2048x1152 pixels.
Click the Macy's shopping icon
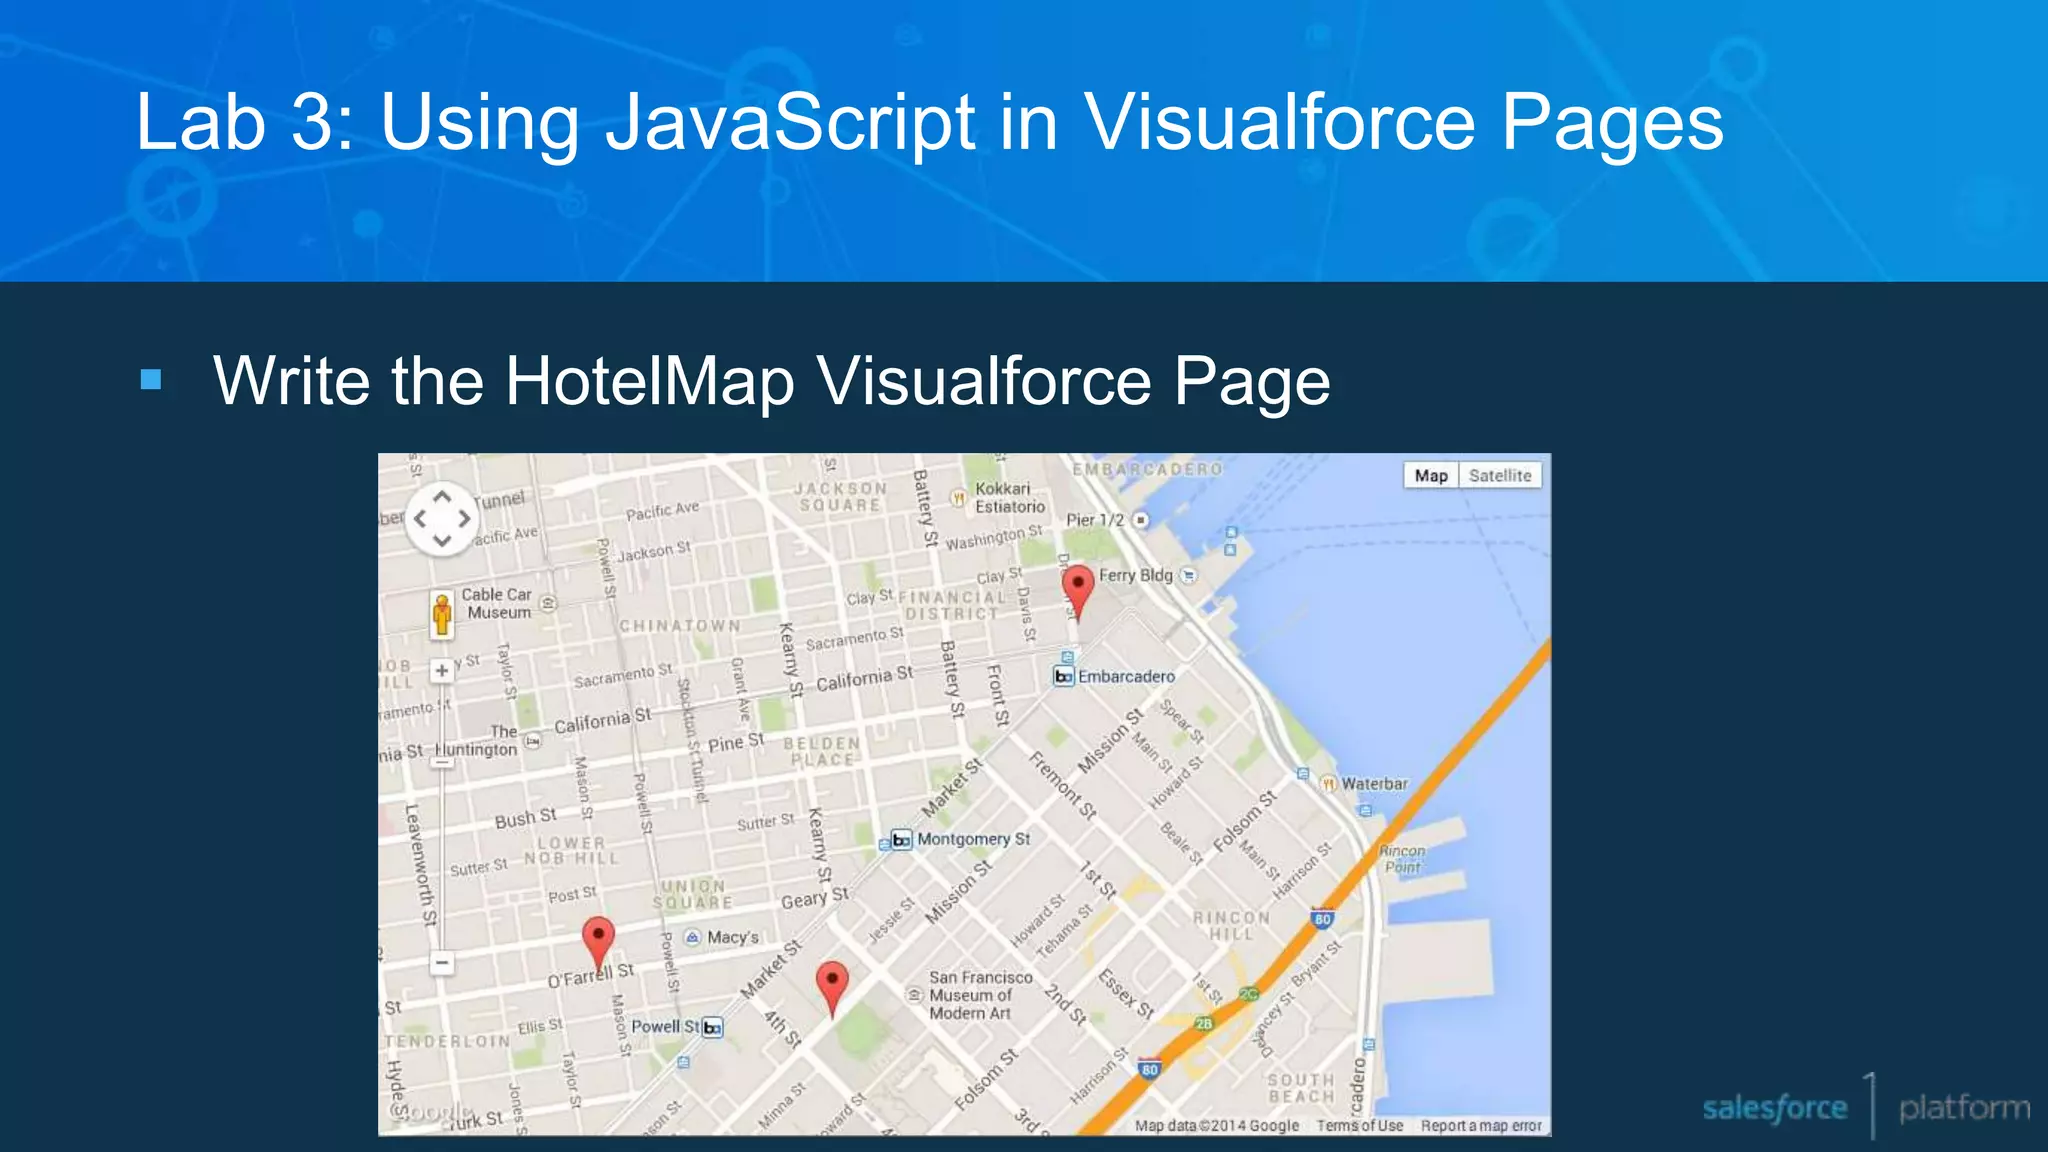pos(692,937)
